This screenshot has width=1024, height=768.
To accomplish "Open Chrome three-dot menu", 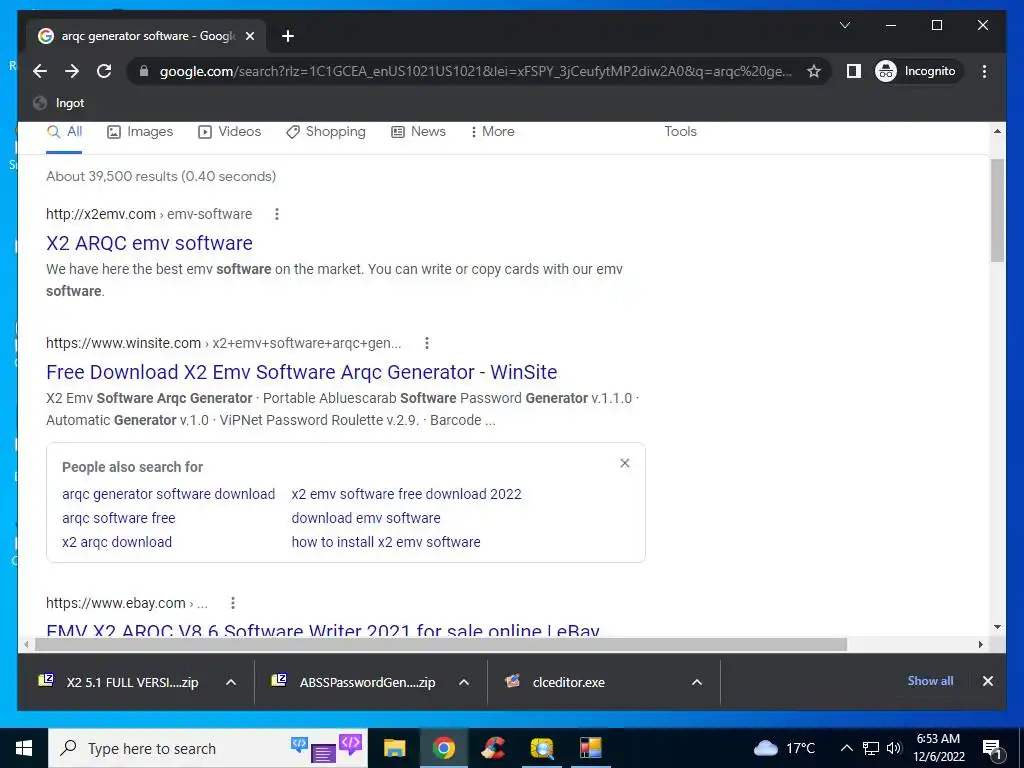I will point(984,71).
